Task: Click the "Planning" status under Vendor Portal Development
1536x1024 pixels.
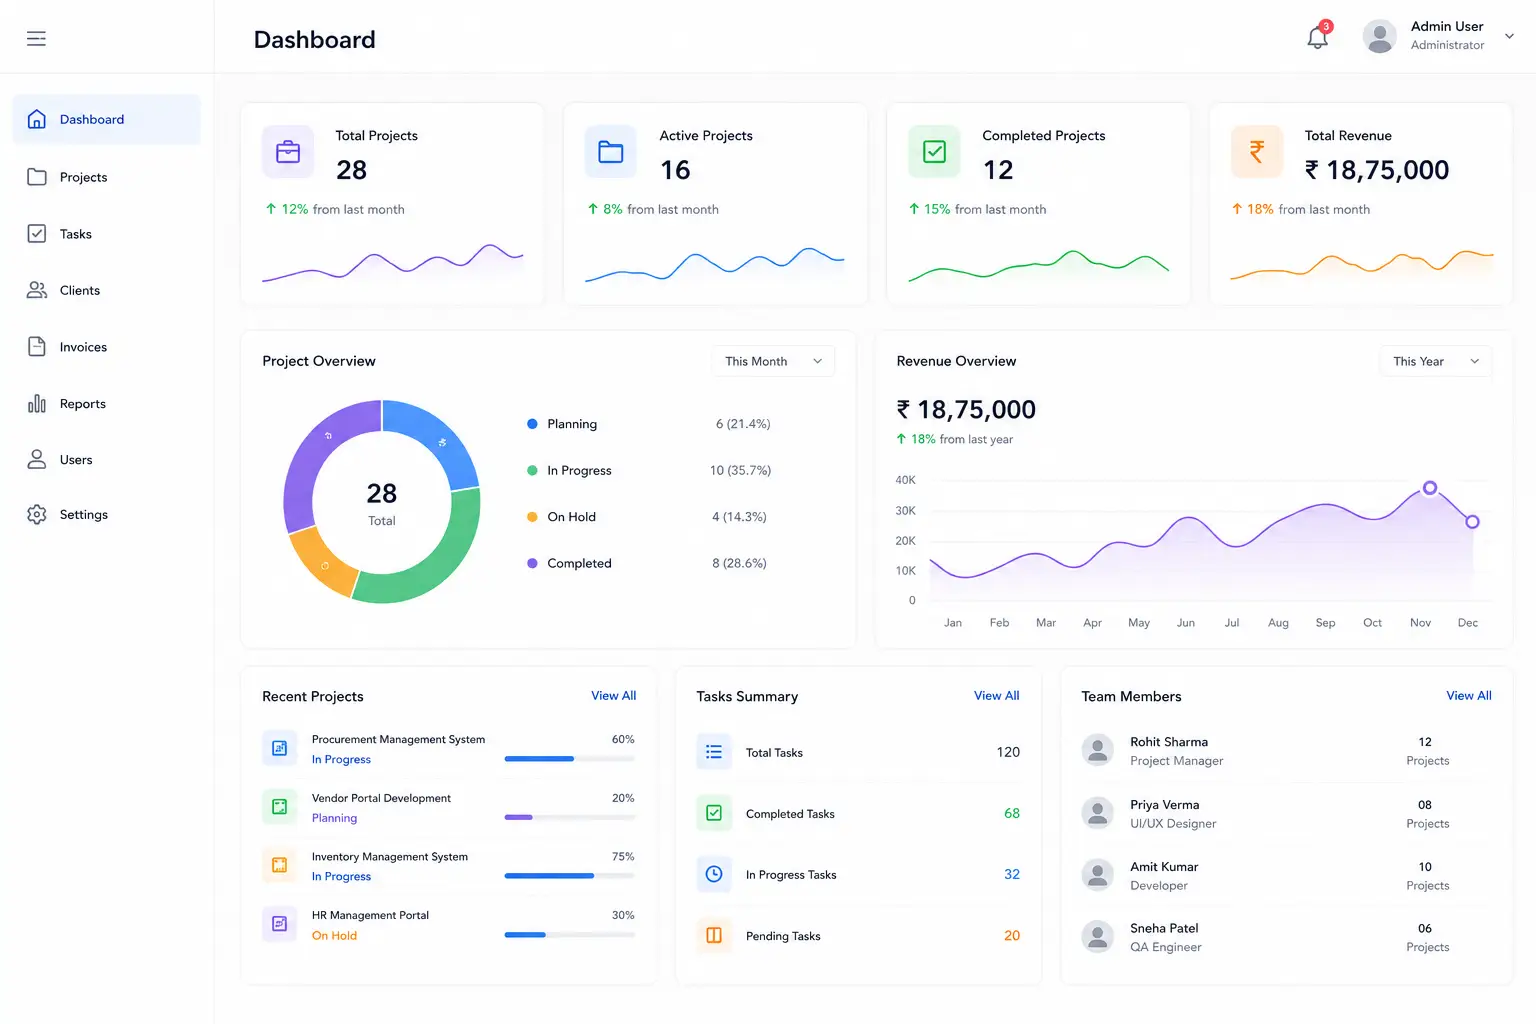Action: pos(334,818)
